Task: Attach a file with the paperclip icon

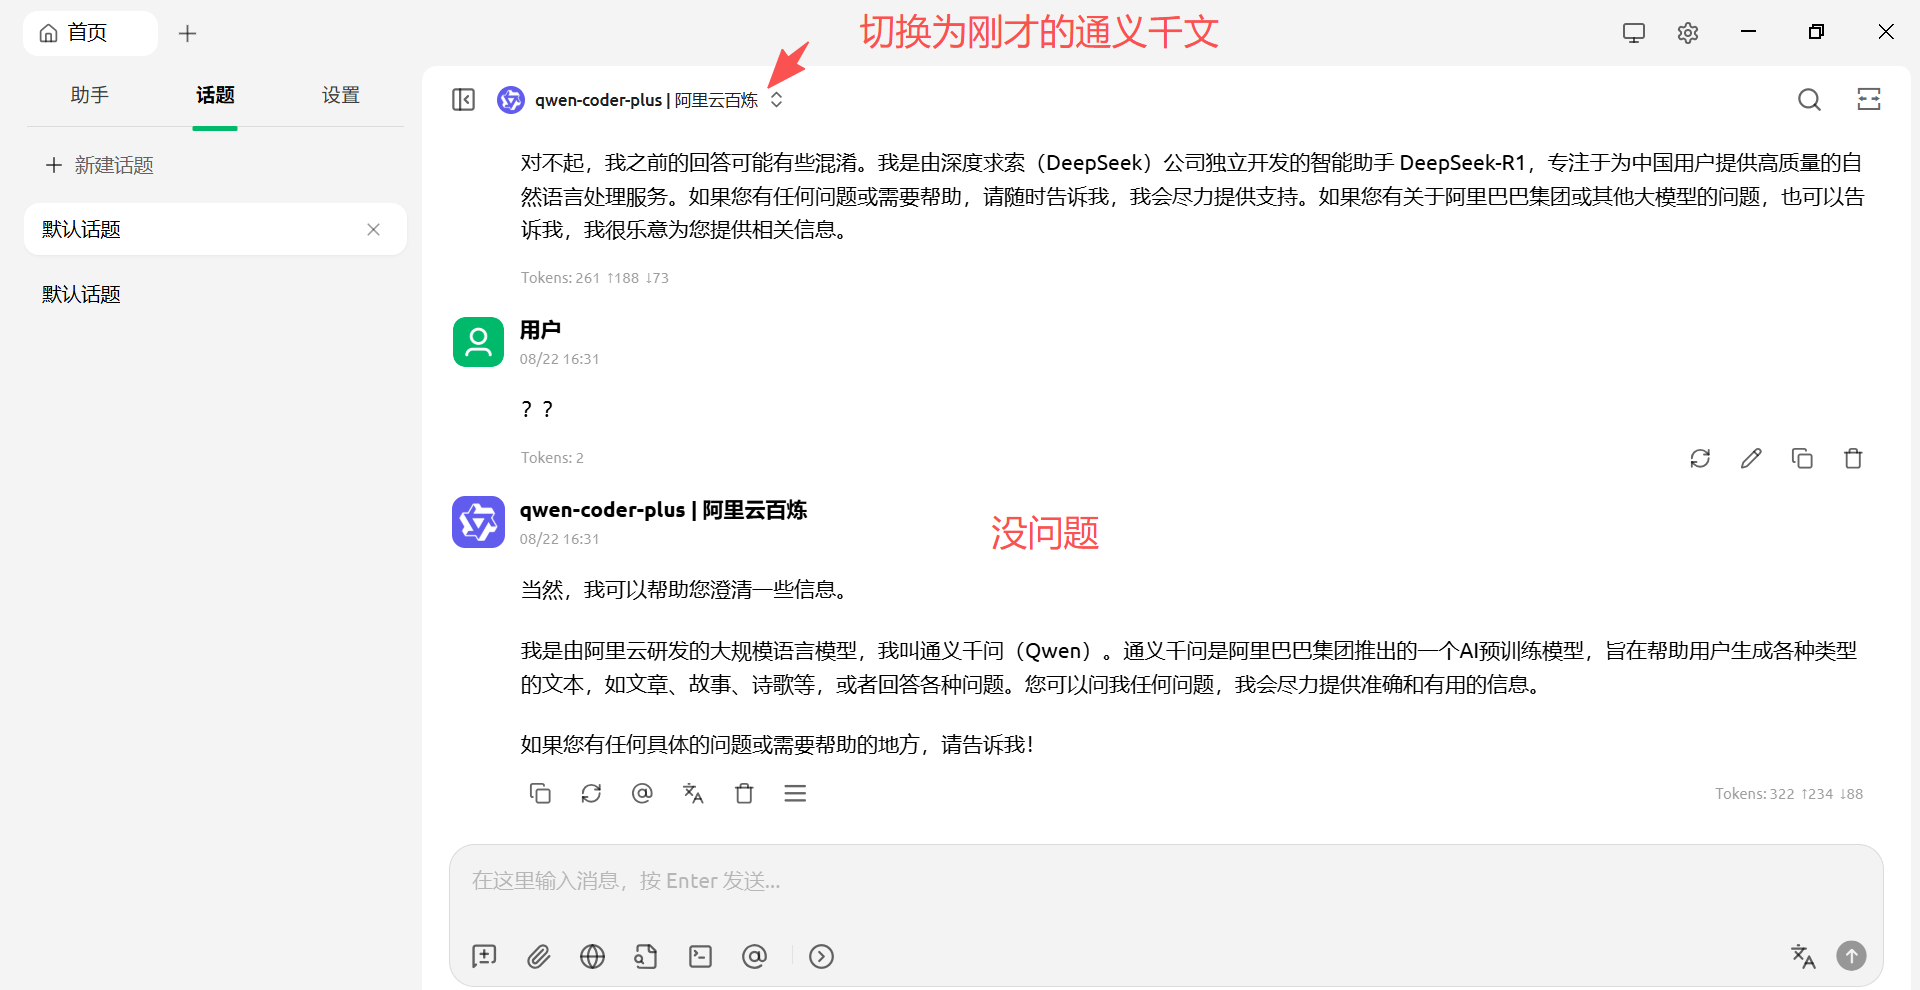Action: (539, 956)
